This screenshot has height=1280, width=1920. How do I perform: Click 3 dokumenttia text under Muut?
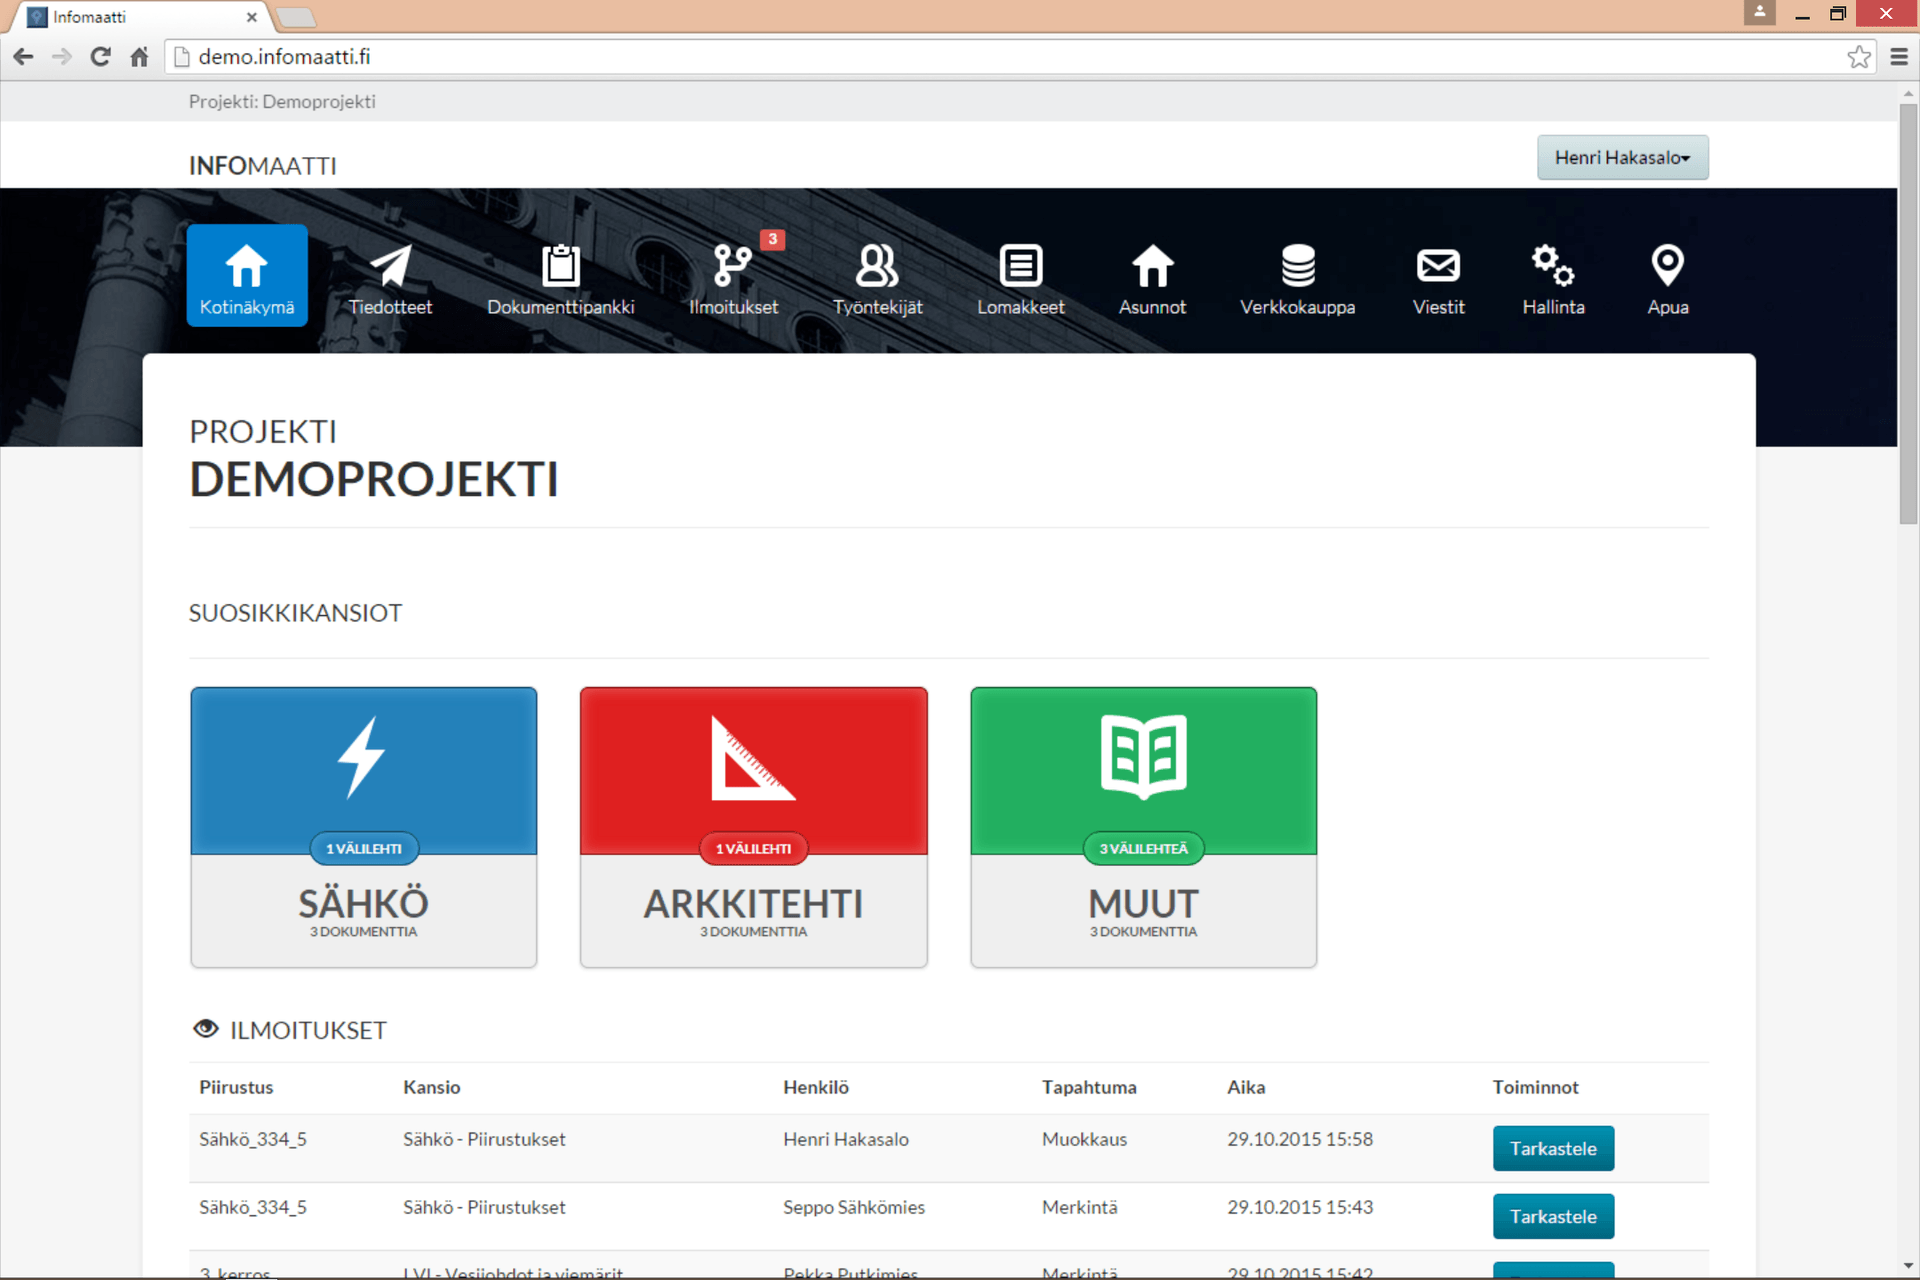click(x=1143, y=932)
